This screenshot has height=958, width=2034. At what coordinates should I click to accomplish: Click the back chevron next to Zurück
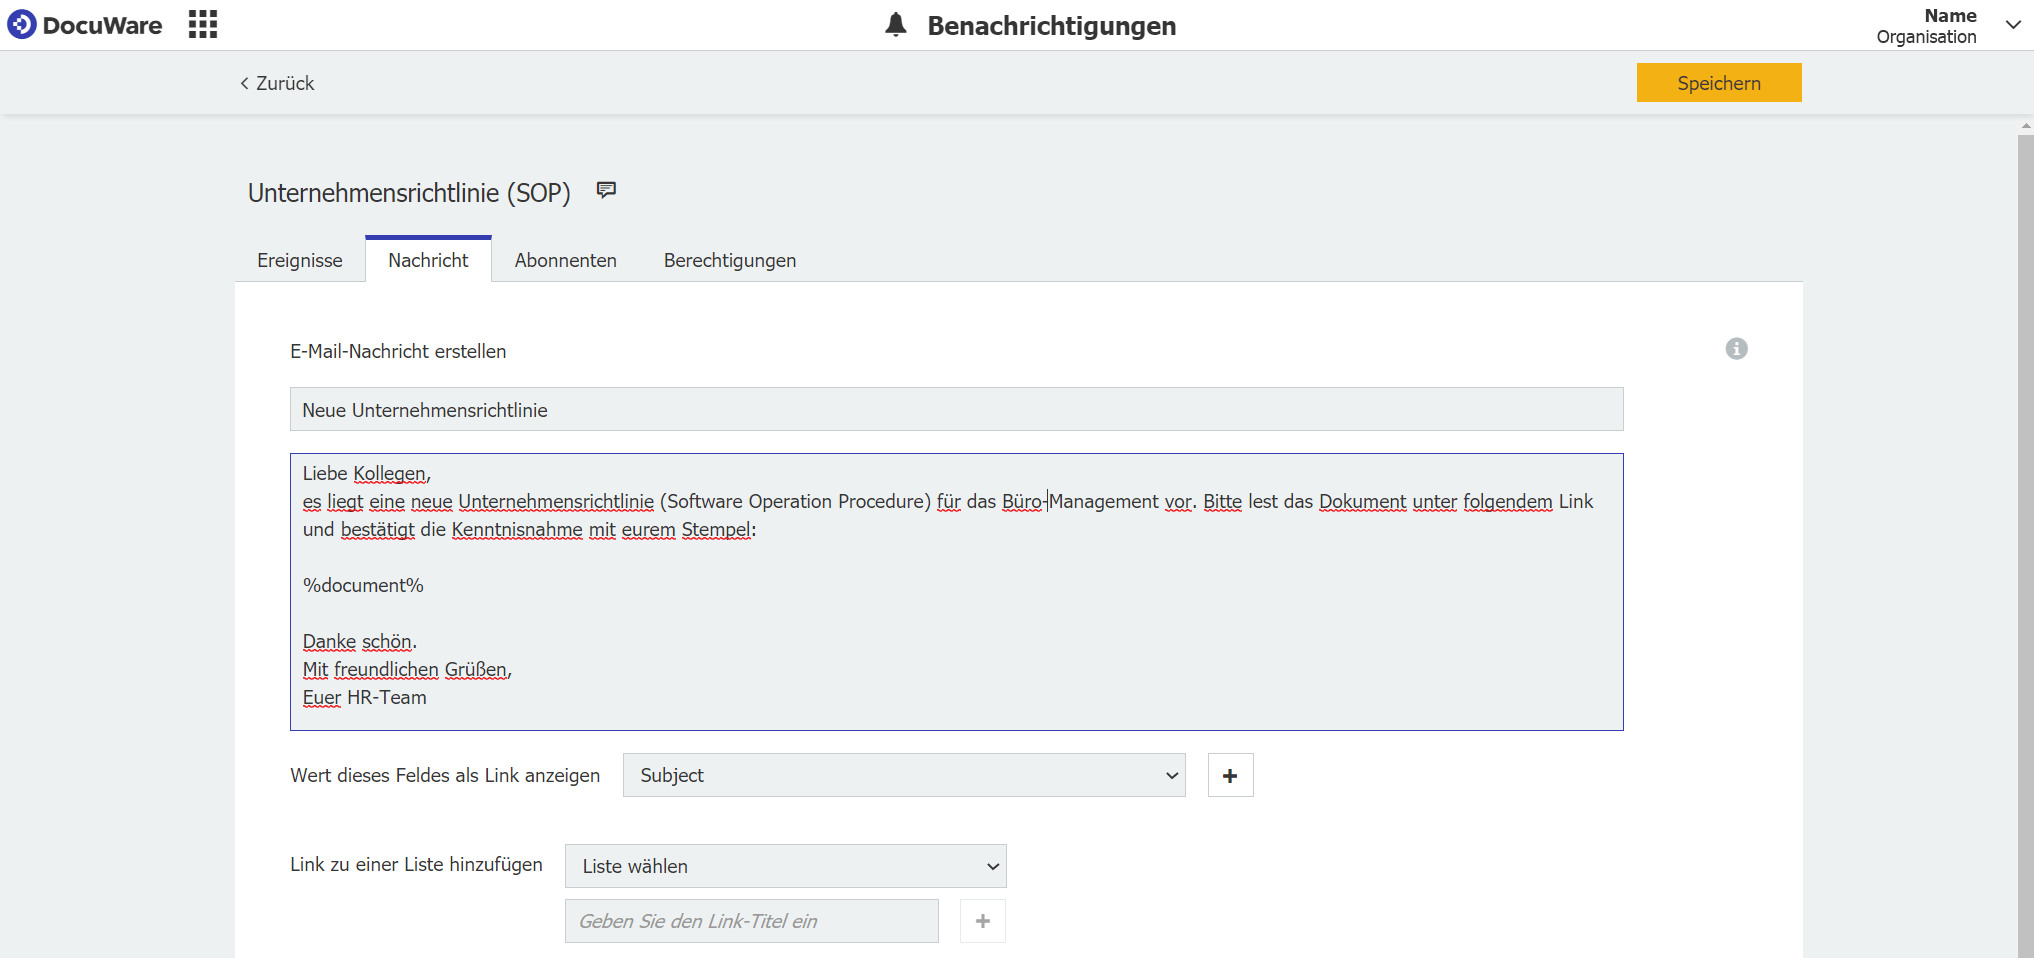(243, 83)
